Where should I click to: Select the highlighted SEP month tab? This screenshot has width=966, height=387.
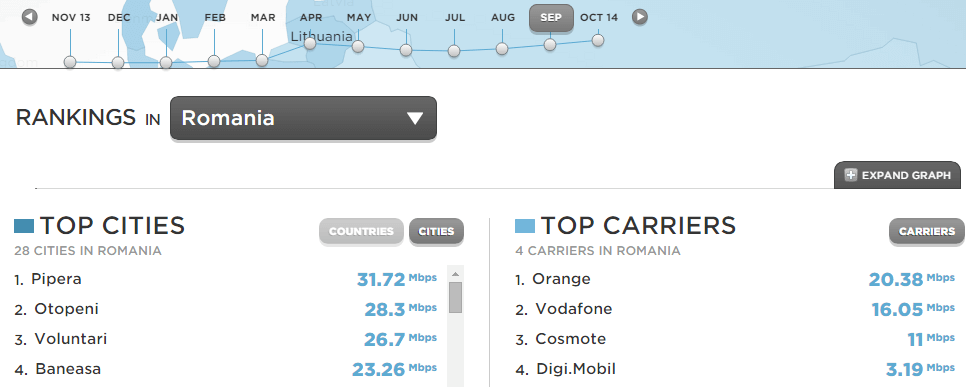click(551, 17)
